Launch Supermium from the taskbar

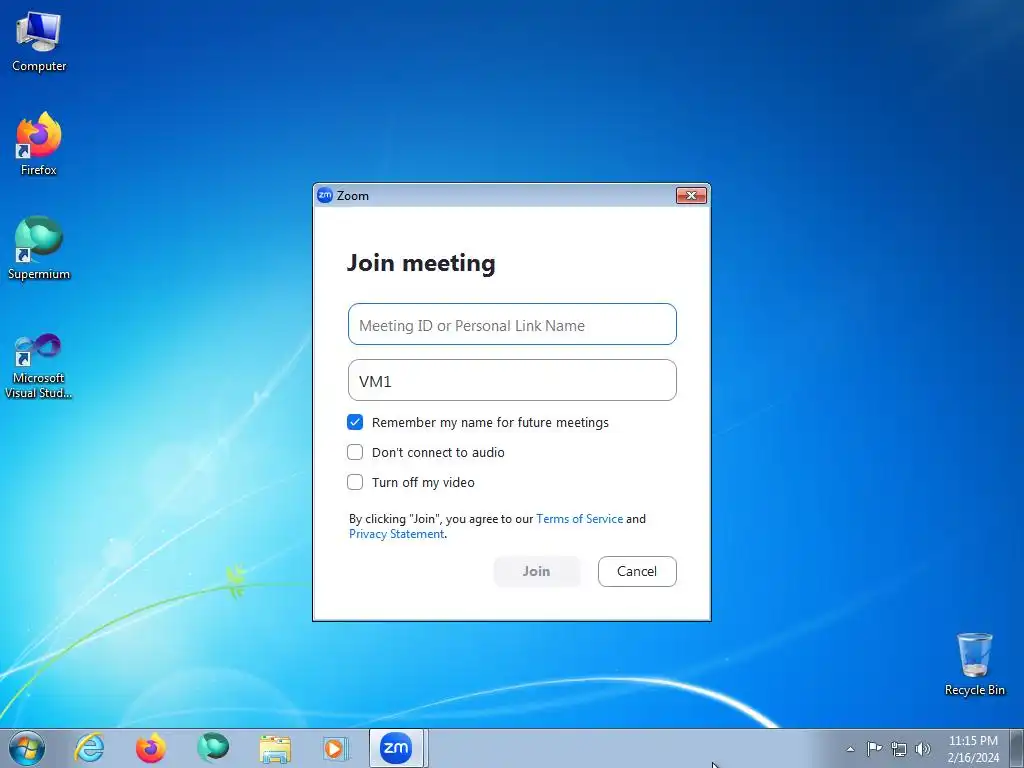pos(213,748)
